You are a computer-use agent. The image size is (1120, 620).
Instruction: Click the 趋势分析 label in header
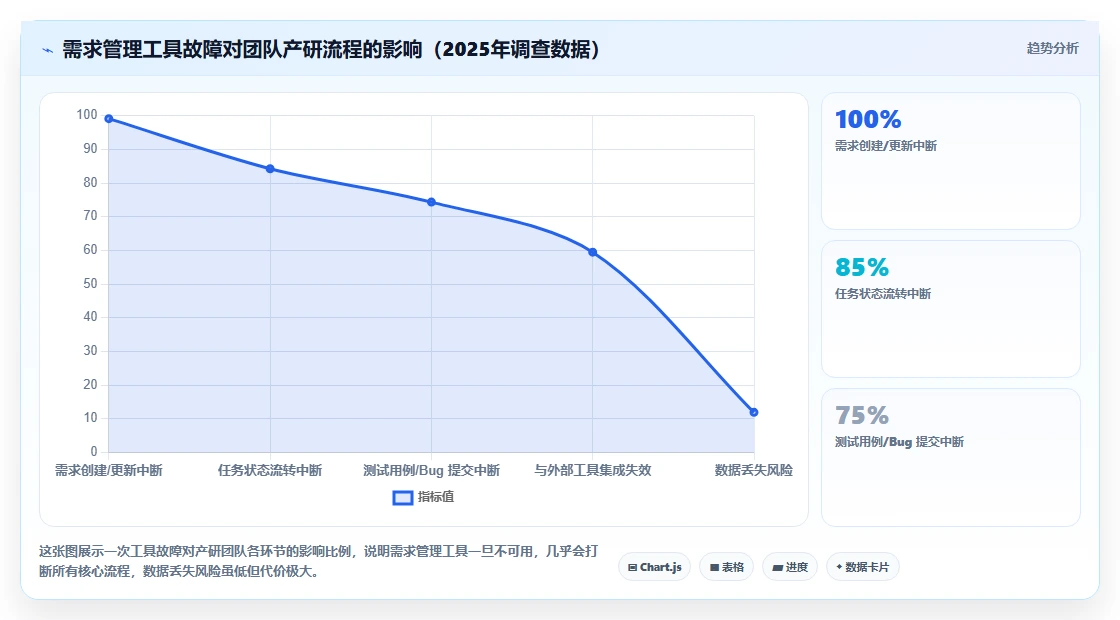[x=1052, y=48]
